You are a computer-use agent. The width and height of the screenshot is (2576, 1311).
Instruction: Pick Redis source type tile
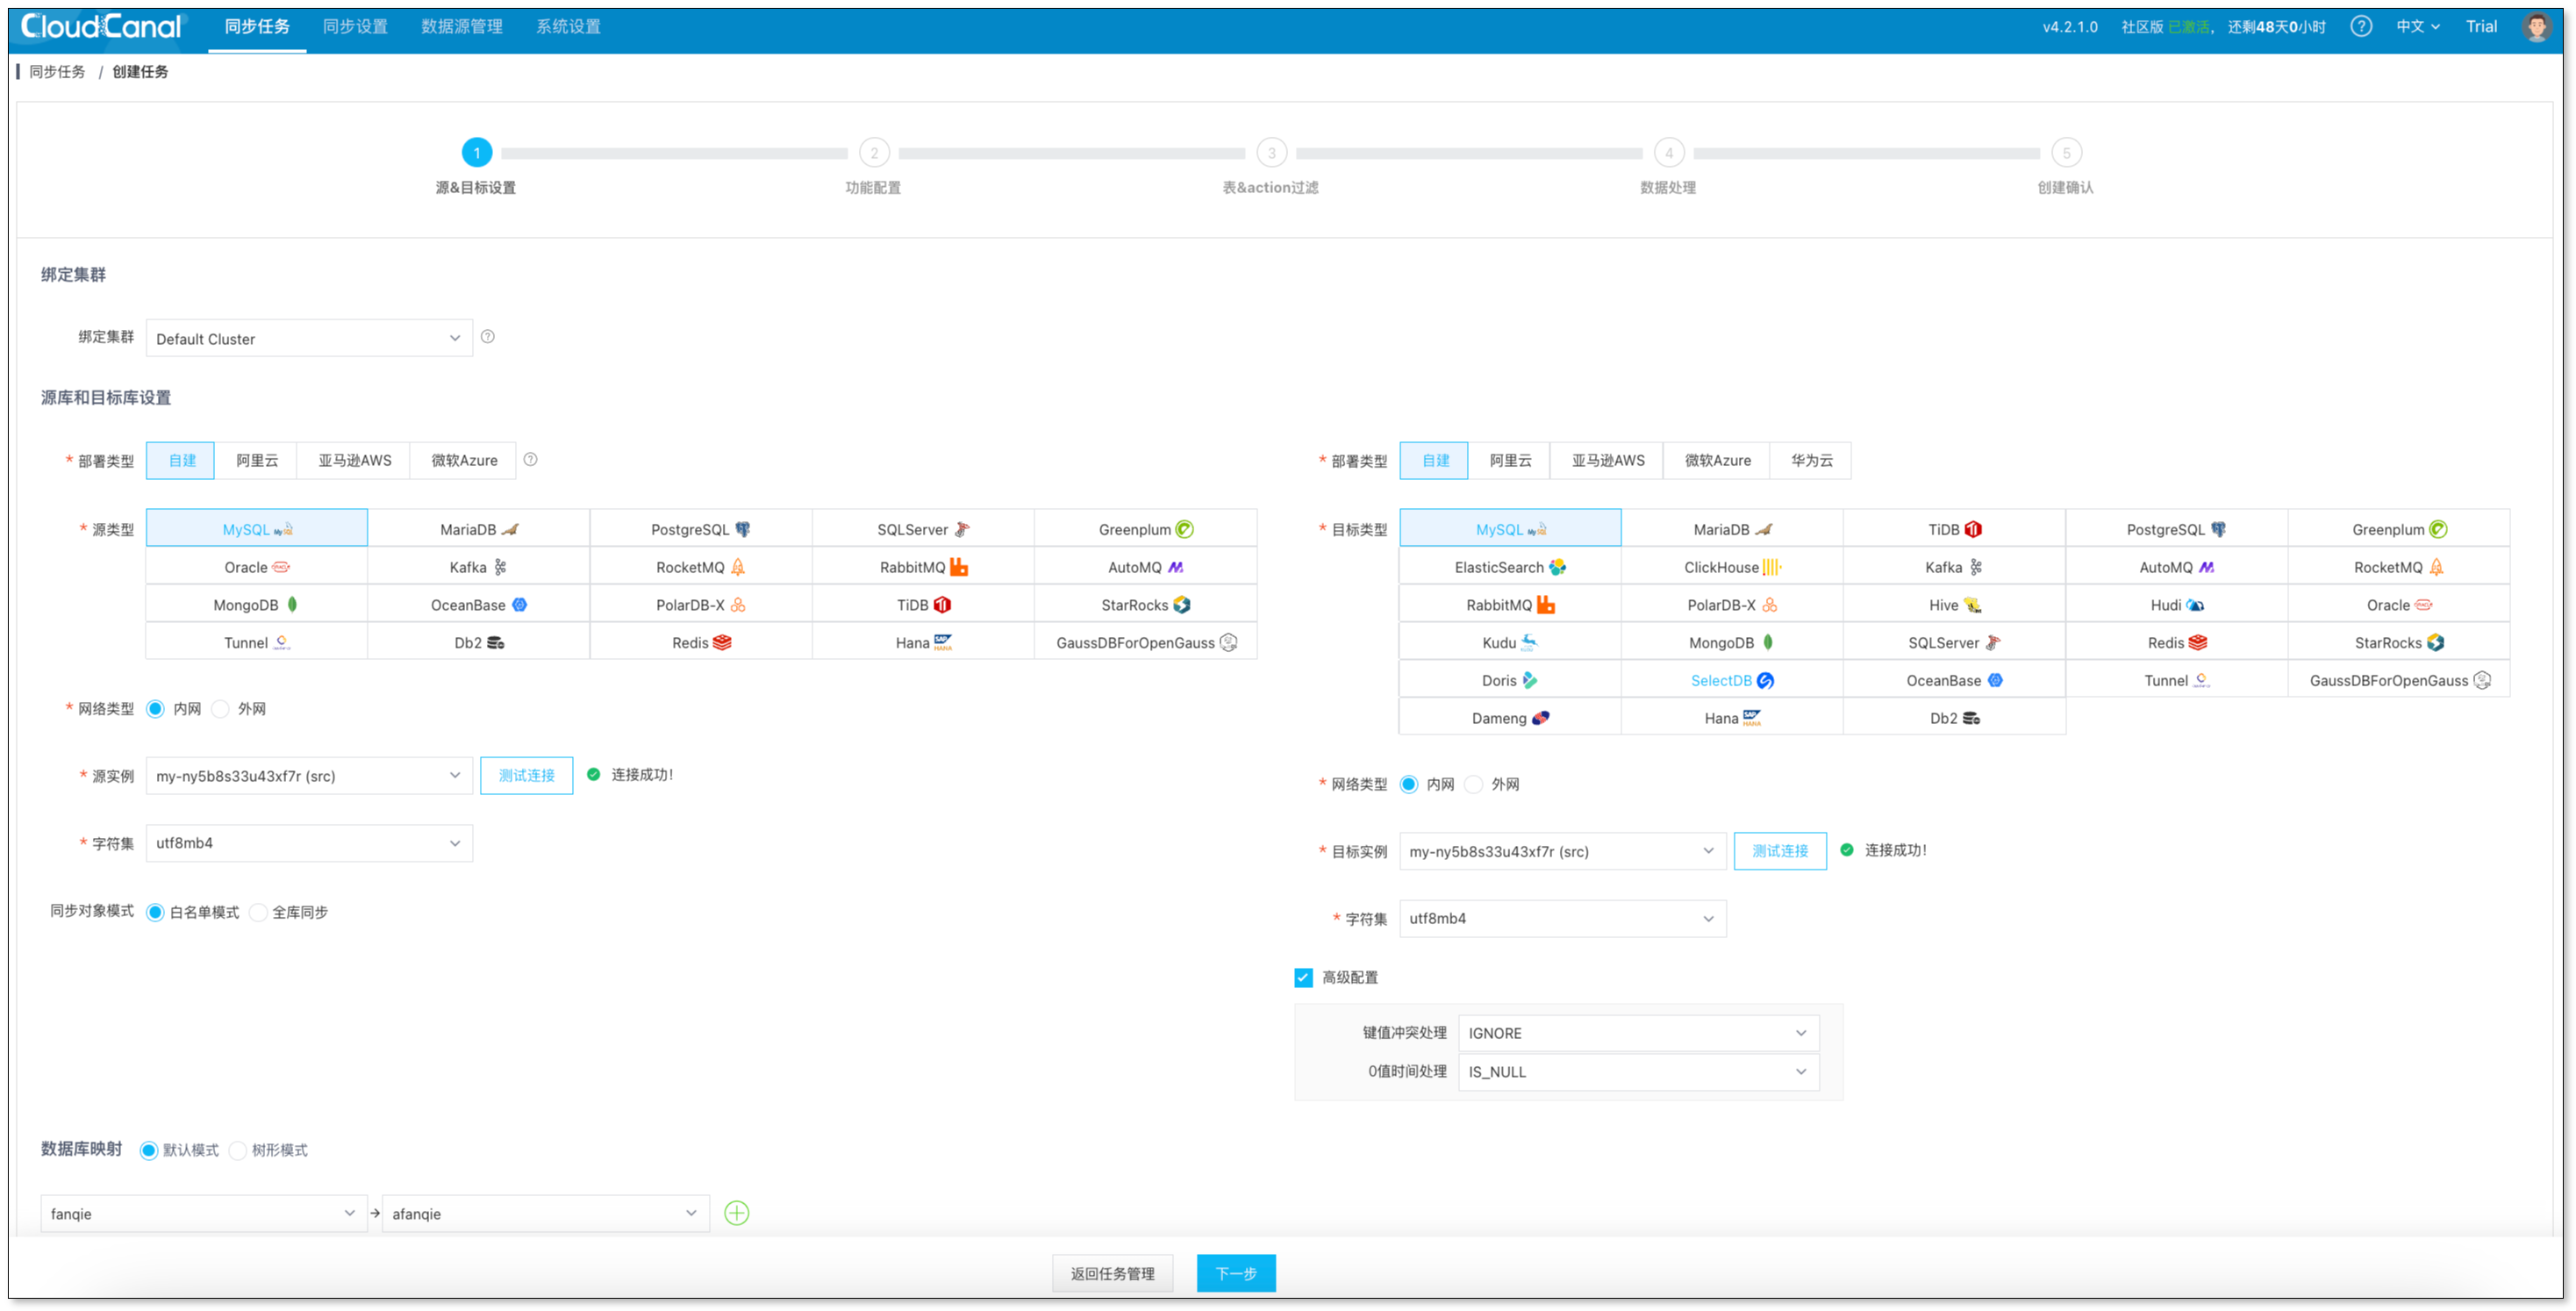tap(700, 642)
